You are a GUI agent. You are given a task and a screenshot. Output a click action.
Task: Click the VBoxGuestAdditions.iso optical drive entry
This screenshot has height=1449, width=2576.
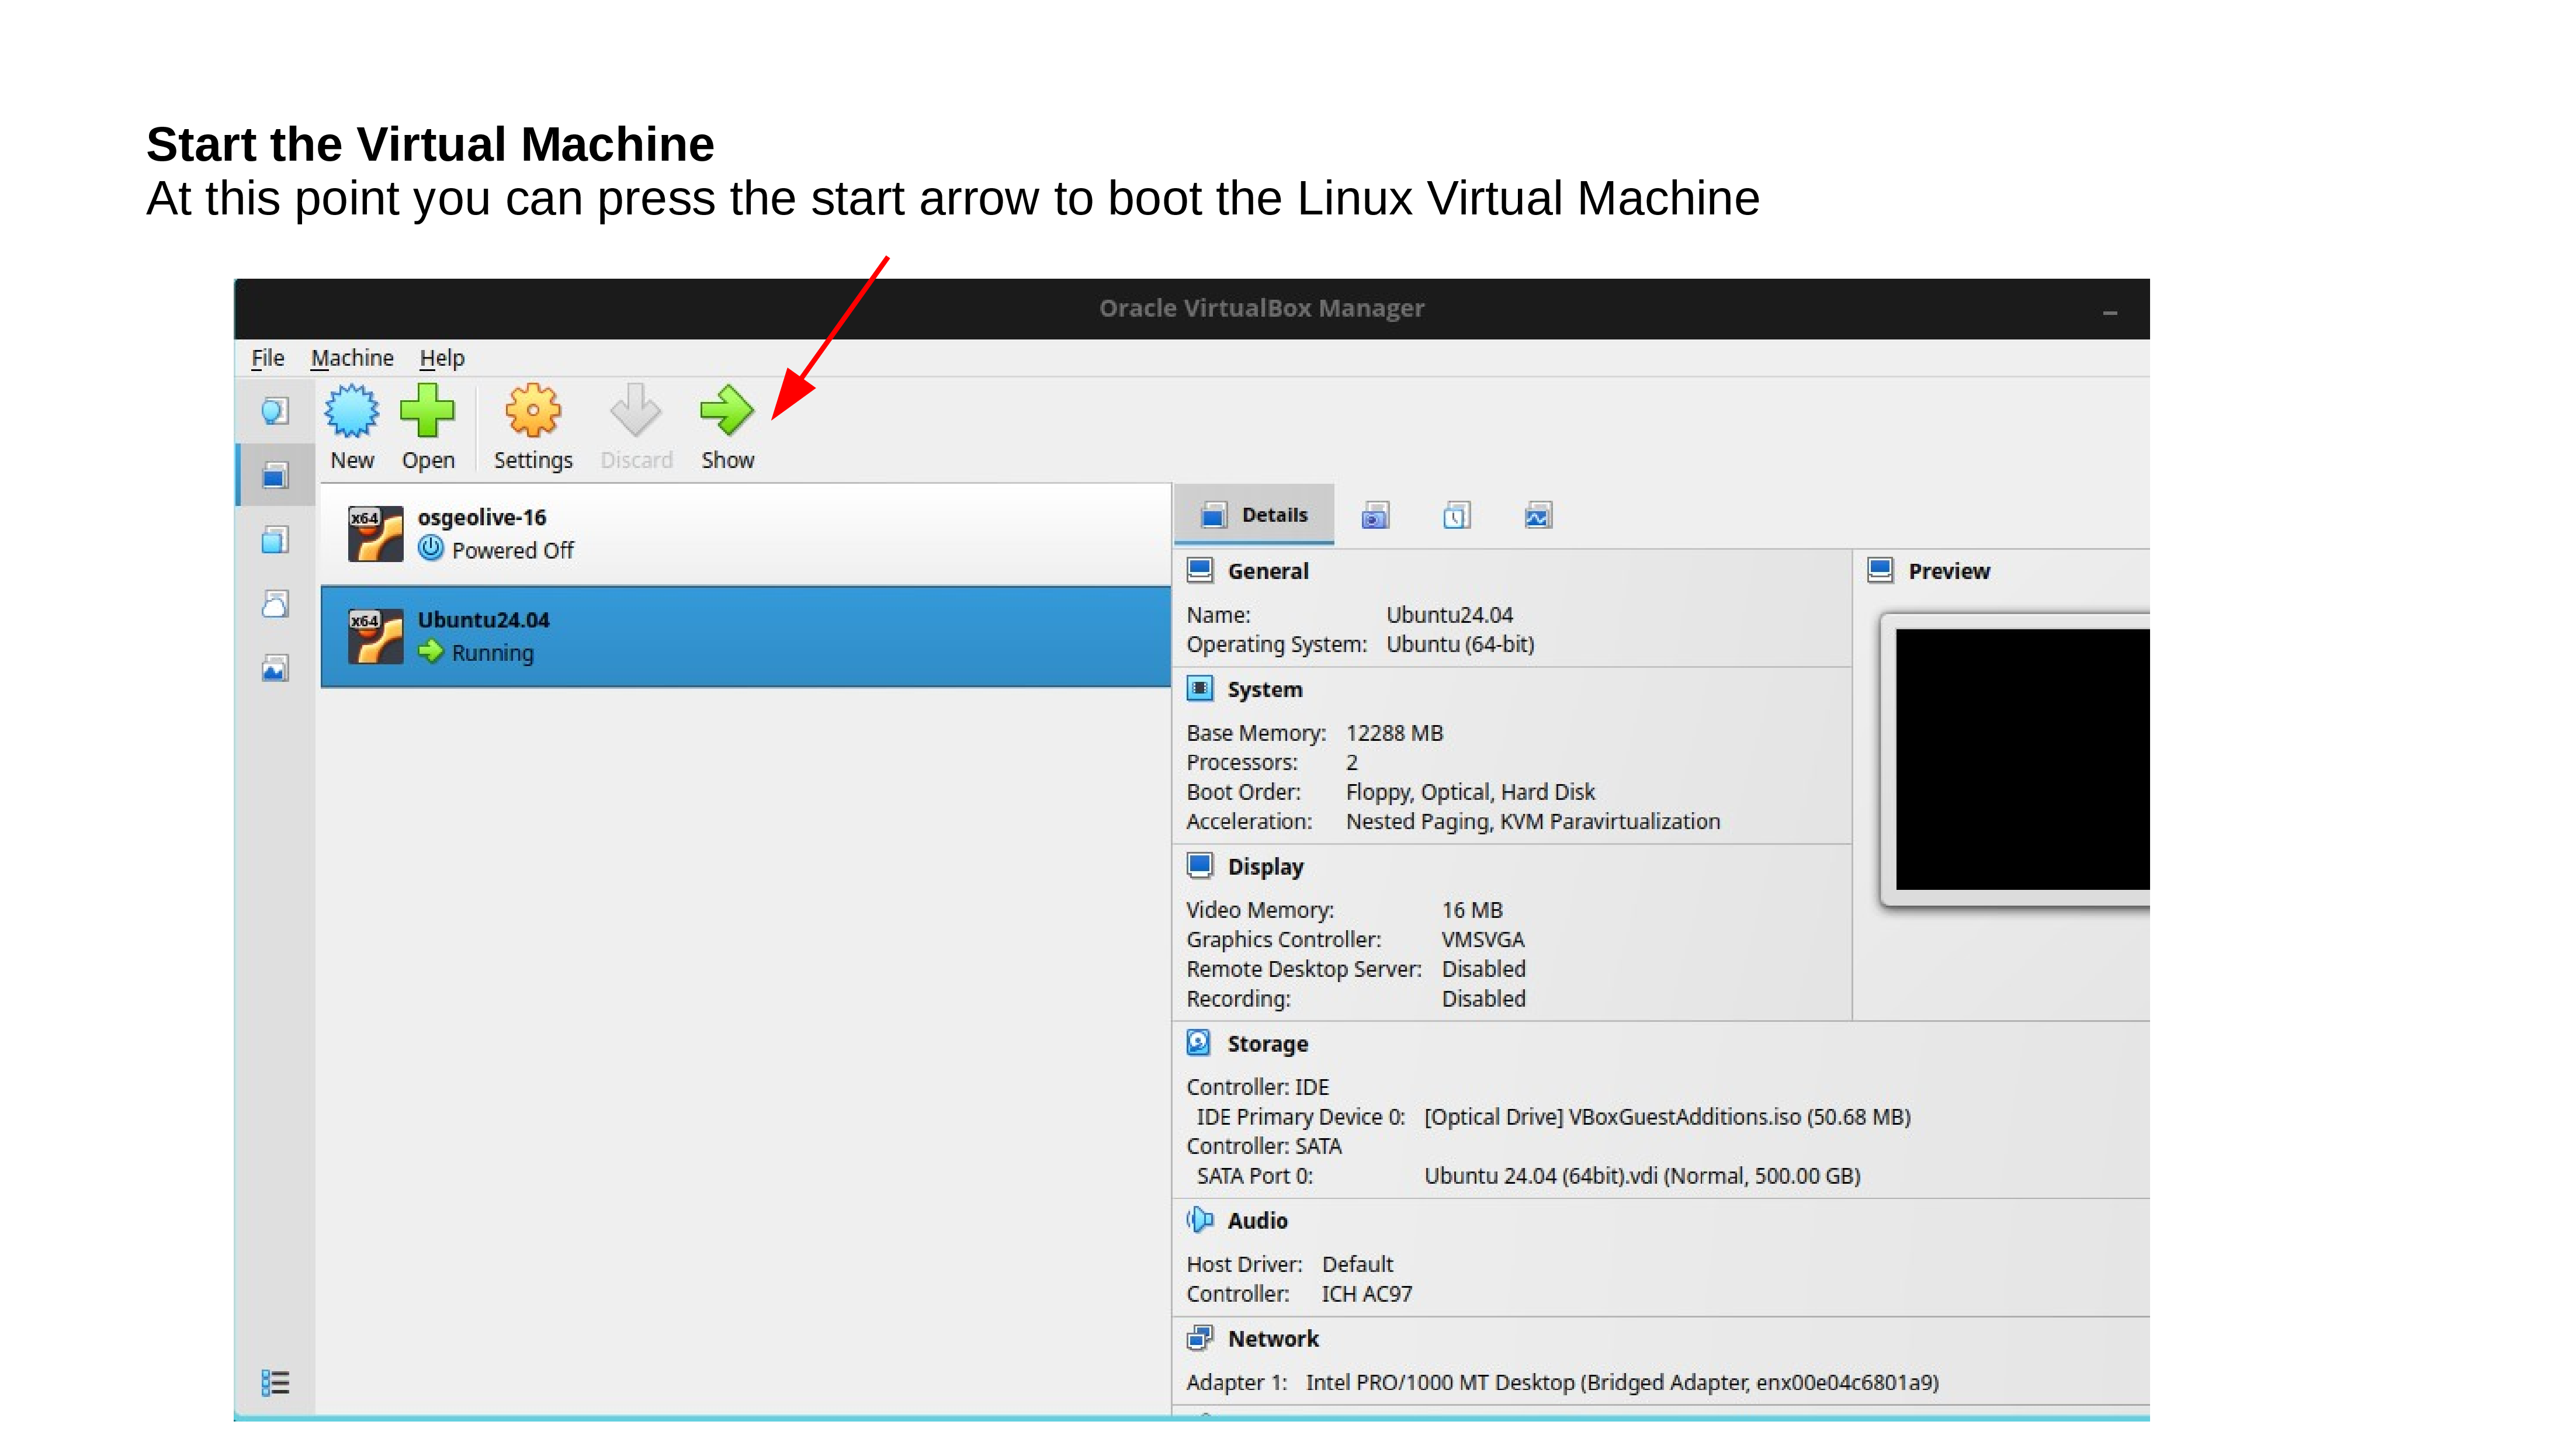[x=1667, y=1117]
